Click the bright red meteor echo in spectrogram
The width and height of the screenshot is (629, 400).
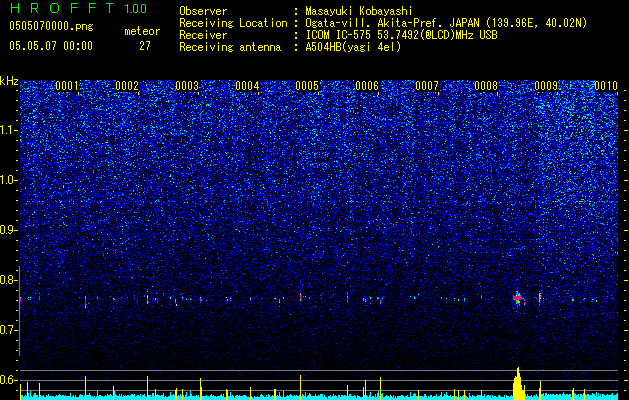517,298
